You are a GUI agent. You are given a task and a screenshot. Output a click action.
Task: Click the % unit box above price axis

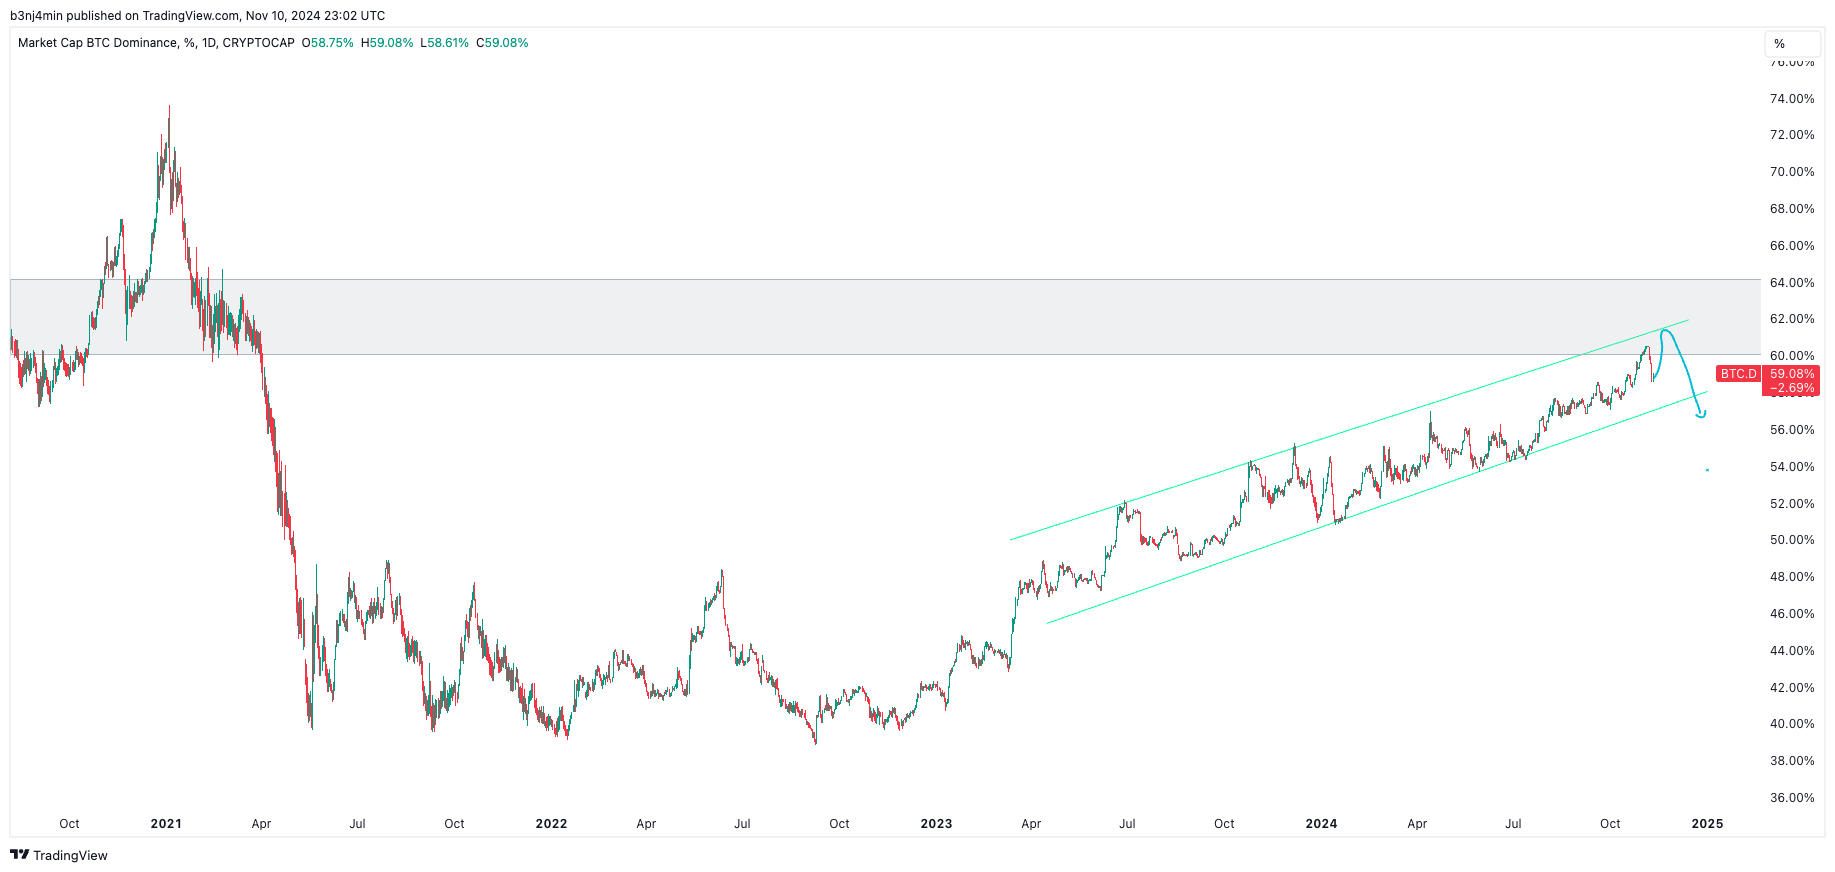(x=1792, y=44)
